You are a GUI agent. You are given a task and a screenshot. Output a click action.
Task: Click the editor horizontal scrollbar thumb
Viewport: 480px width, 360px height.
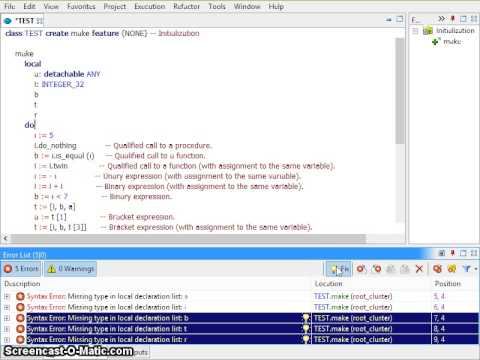(x=188, y=238)
